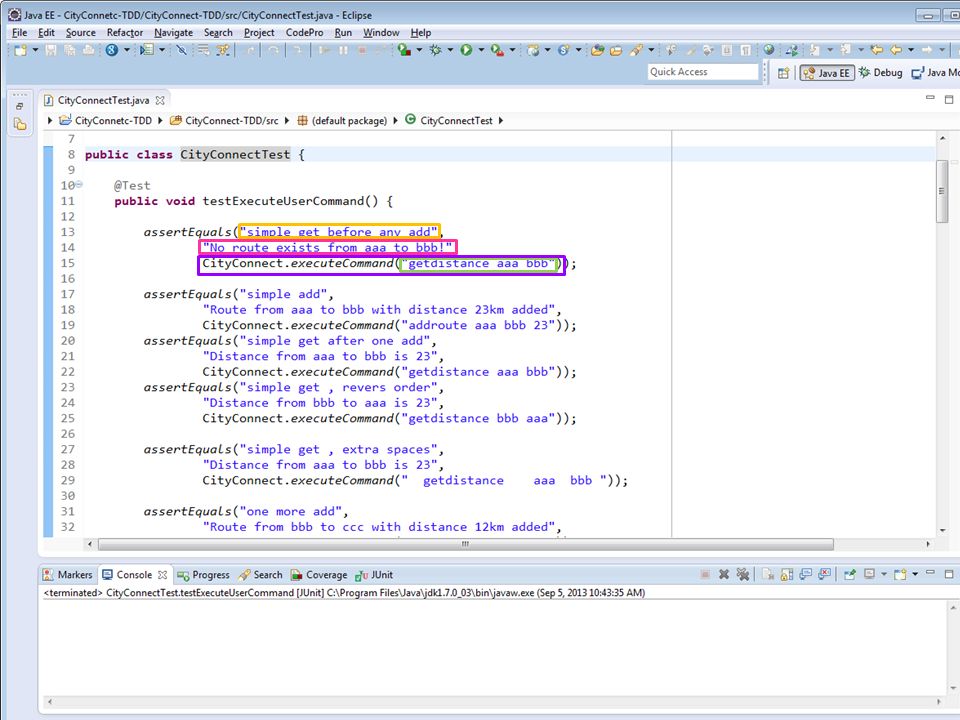Screen dimensions: 960x720
Task: Switch to the Debug perspective
Action: (880, 73)
